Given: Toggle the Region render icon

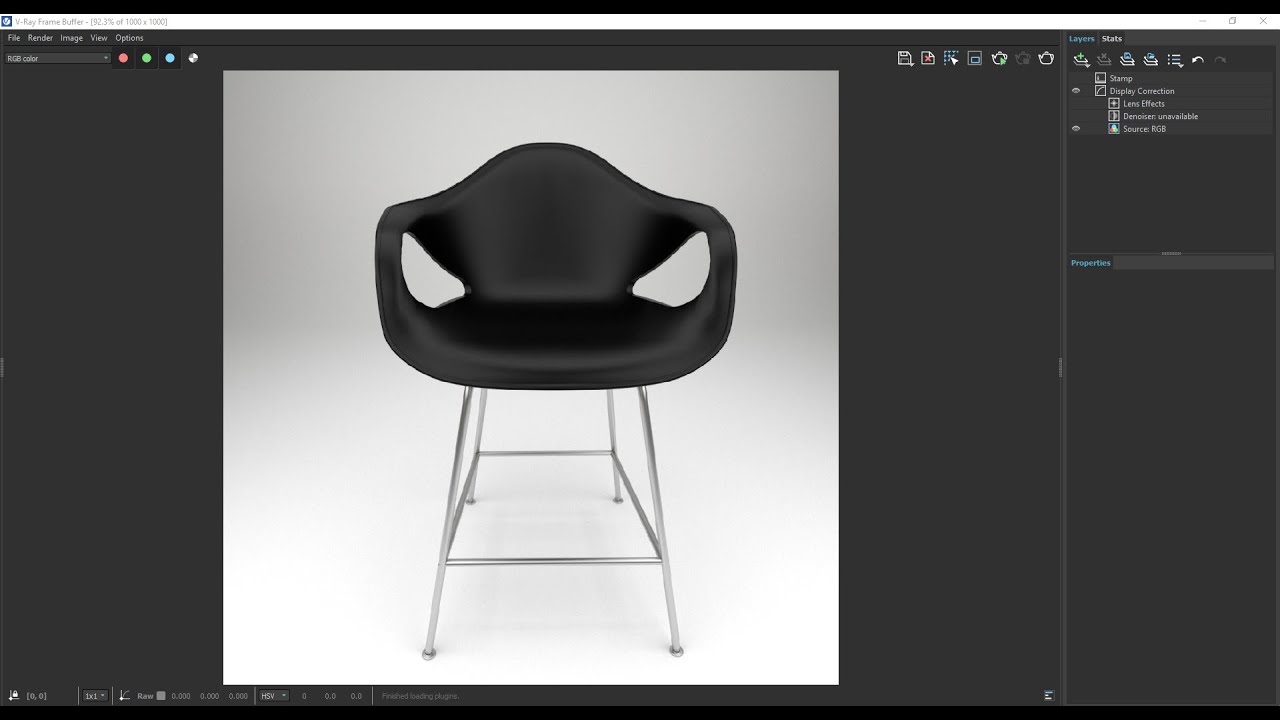Looking at the screenshot, I should 975,58.
